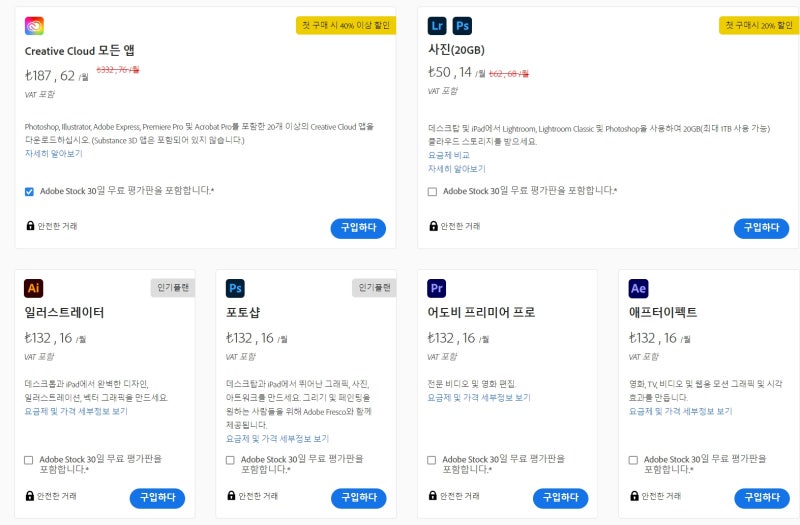800x525 pixels.
Task: Buy the 사진(20GB) photography plan
Action: (761, 228)
